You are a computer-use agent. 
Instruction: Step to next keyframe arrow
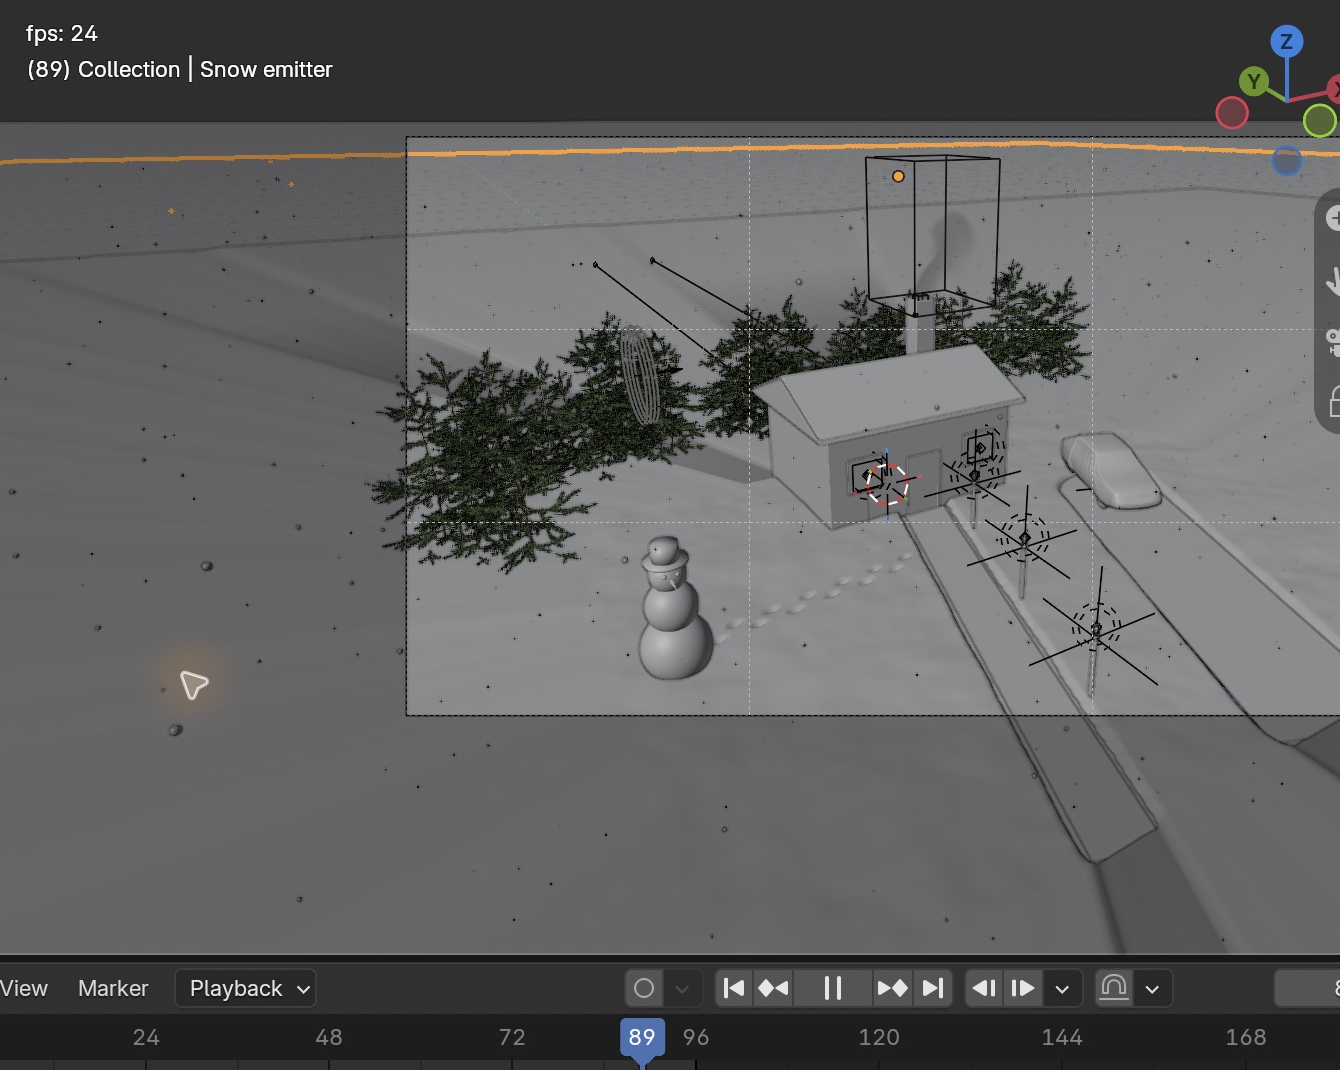coord(1023,988)
